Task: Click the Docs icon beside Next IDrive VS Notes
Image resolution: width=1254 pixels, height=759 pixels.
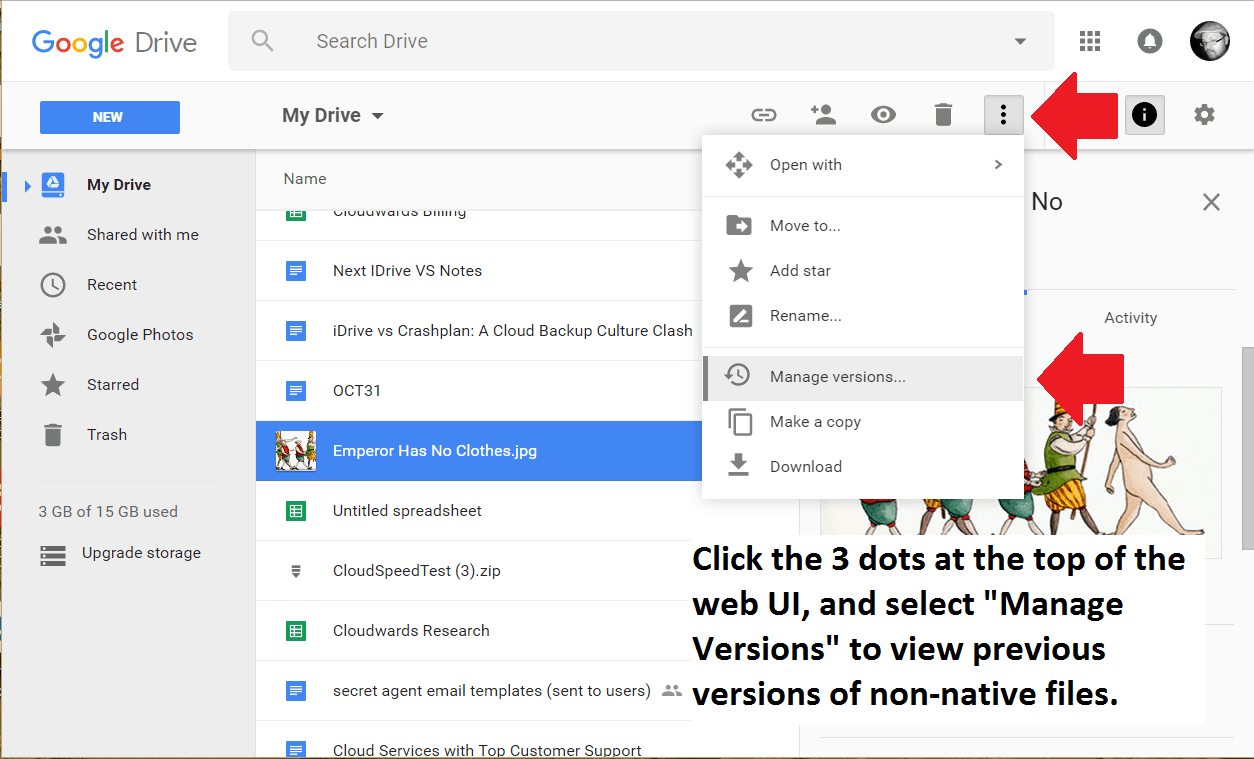Action: (x=296, y=271)
